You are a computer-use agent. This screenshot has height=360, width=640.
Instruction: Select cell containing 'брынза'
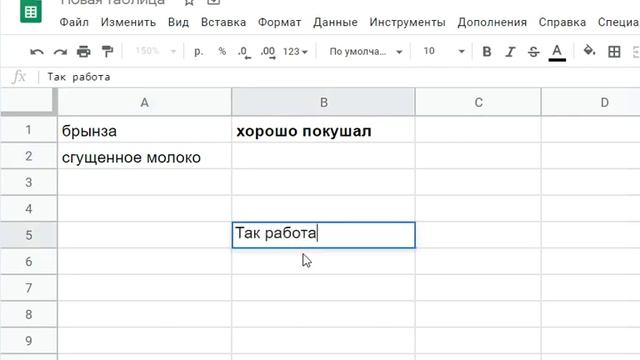pos(144,130)
